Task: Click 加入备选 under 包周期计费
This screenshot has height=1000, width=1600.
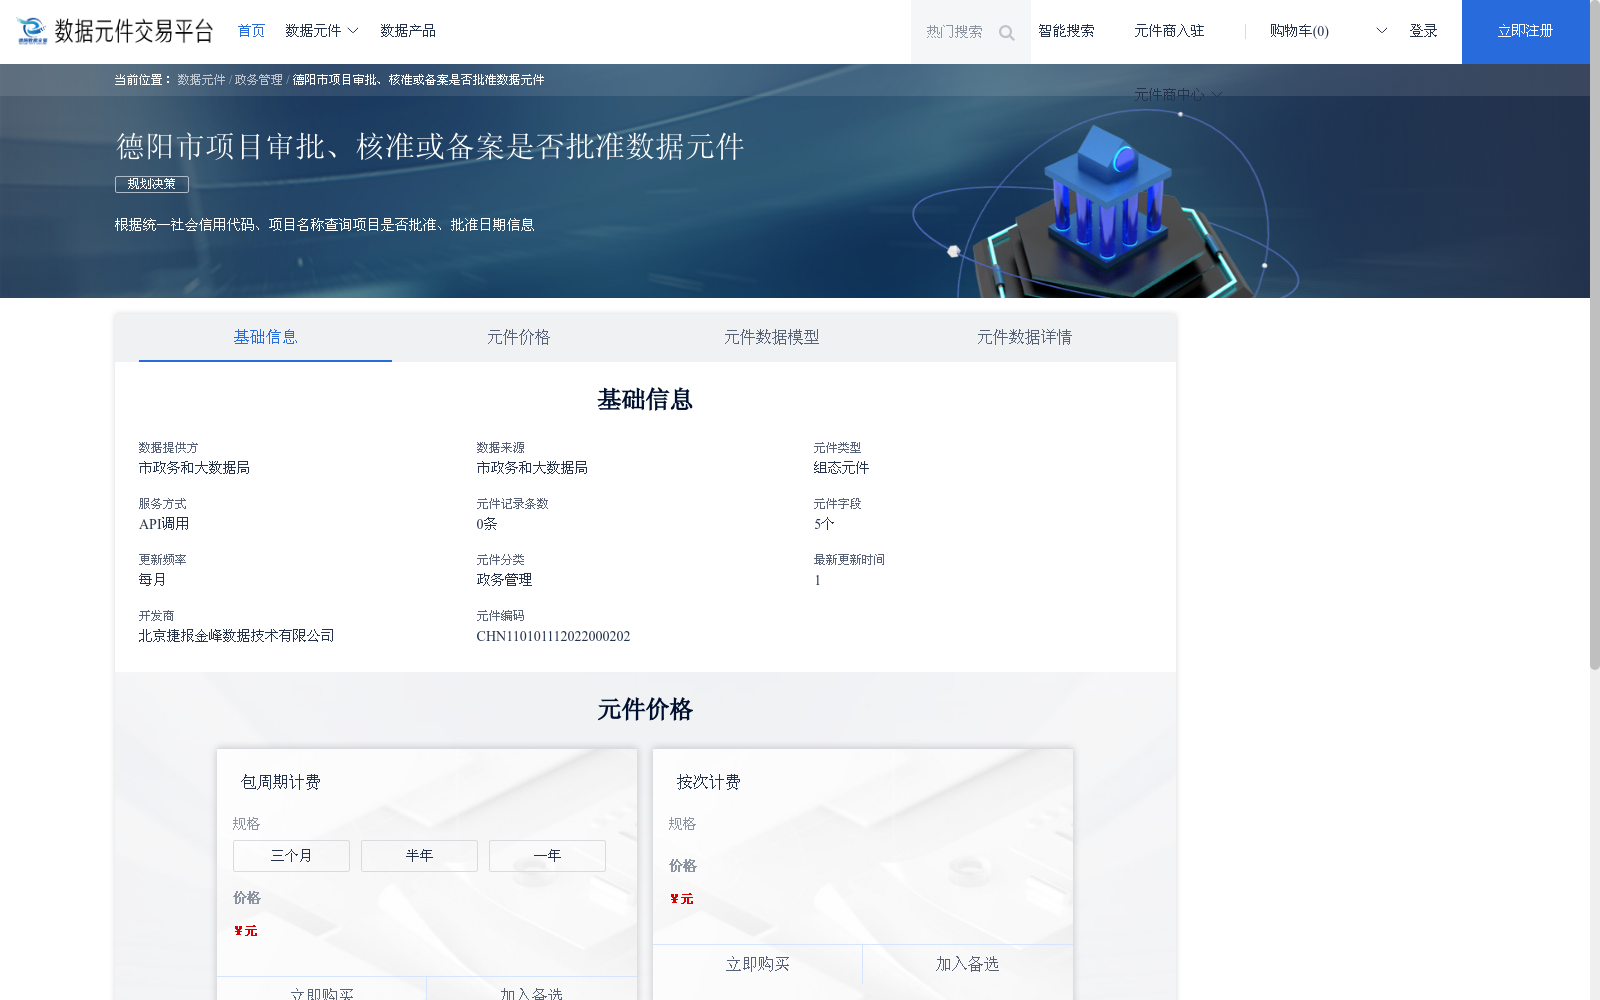Action: 531,990
